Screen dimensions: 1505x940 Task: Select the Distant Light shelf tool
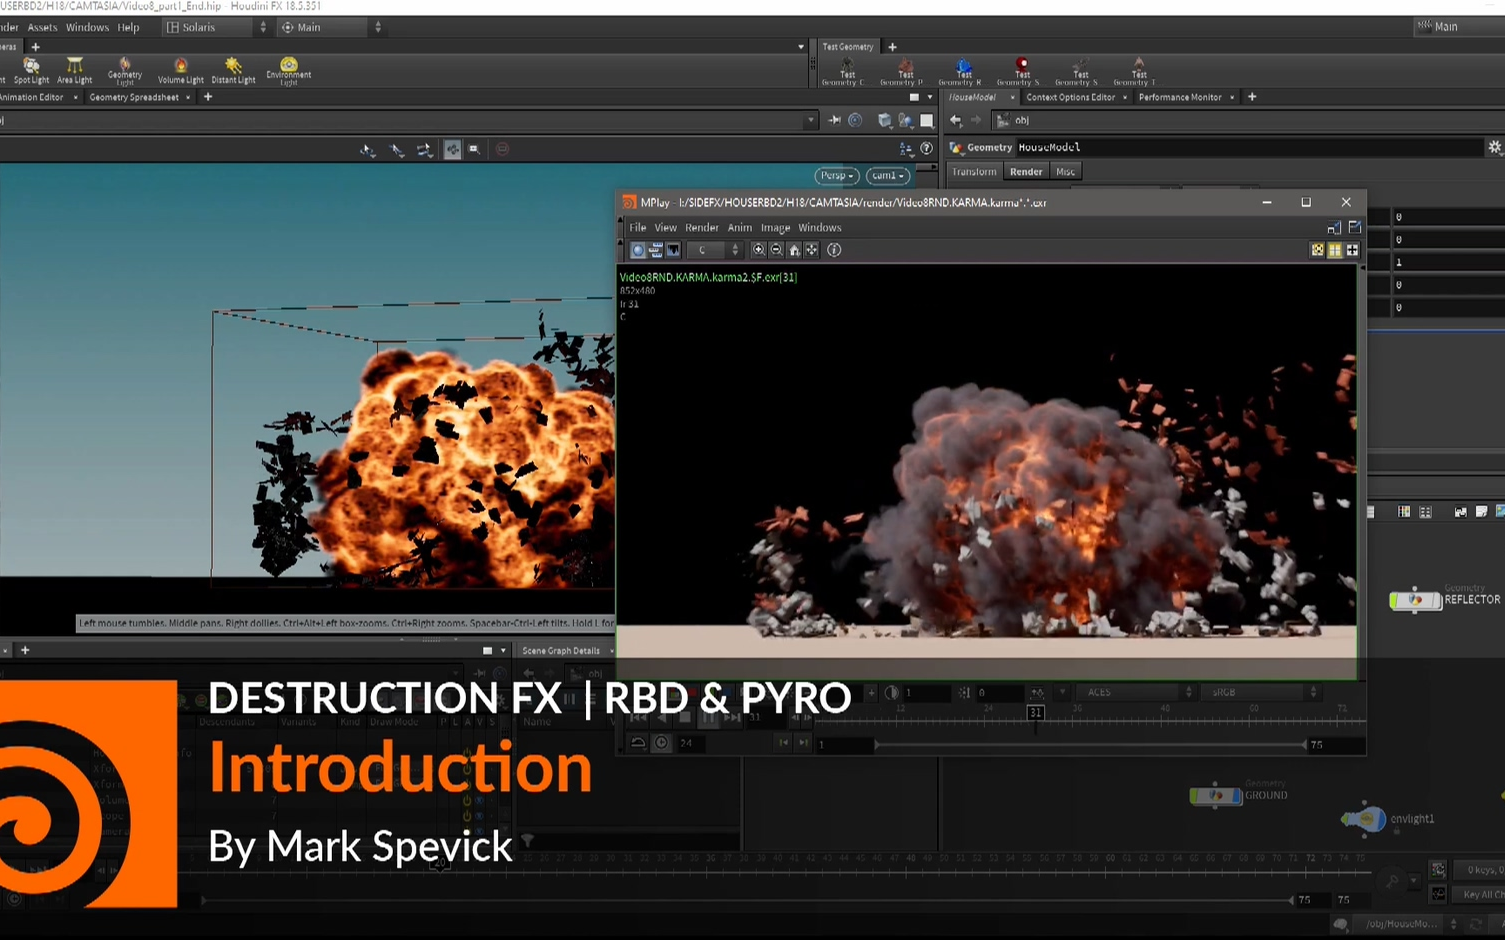tap(233, 71)
